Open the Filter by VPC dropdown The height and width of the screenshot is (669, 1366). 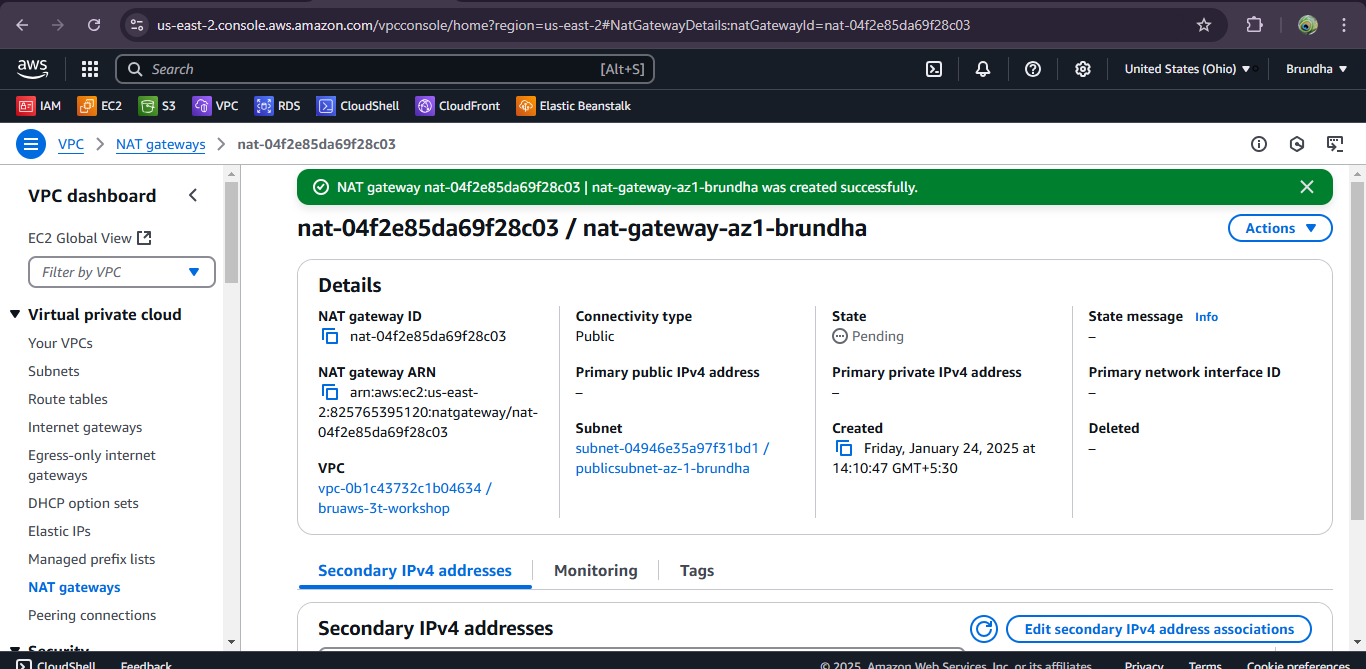(122, 272)
